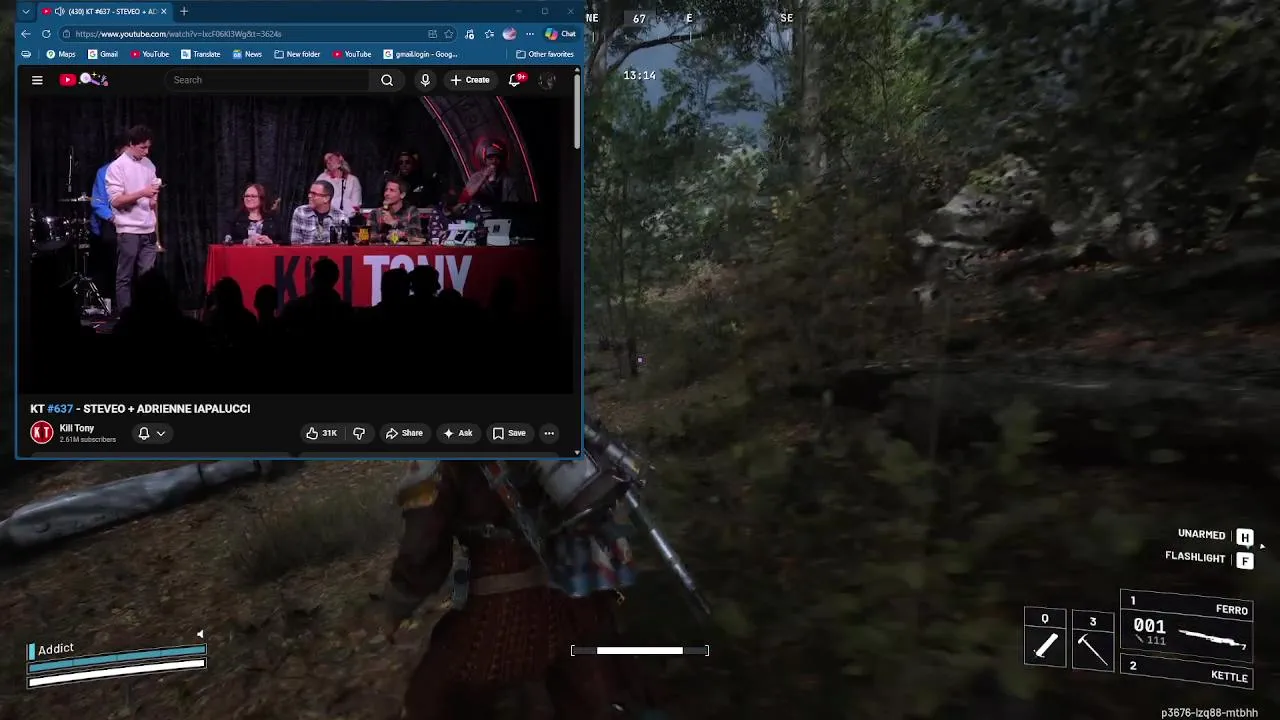Image resolution: width=1280 pixels, height=720 pixels.
Task: Share the Kill Tony video
Action: coord(405,433)
